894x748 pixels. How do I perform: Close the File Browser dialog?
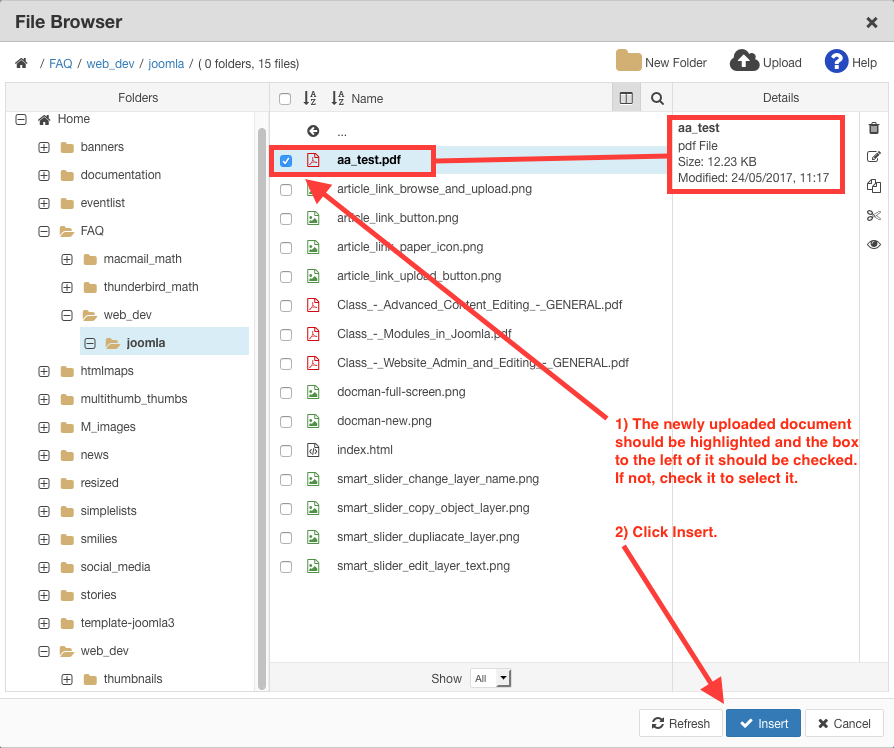point(871,22)
